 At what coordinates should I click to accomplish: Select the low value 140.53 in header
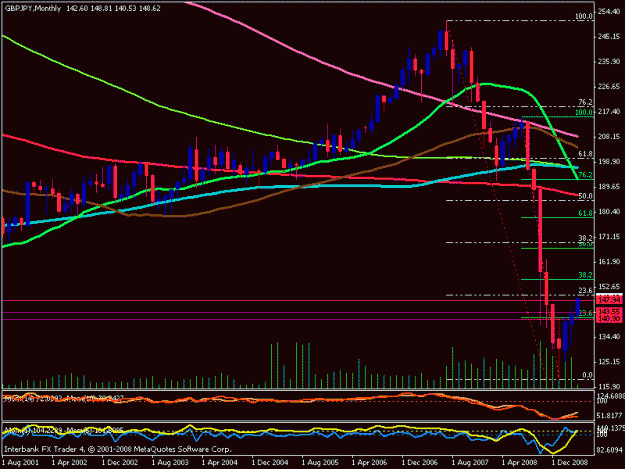point(126,8)
